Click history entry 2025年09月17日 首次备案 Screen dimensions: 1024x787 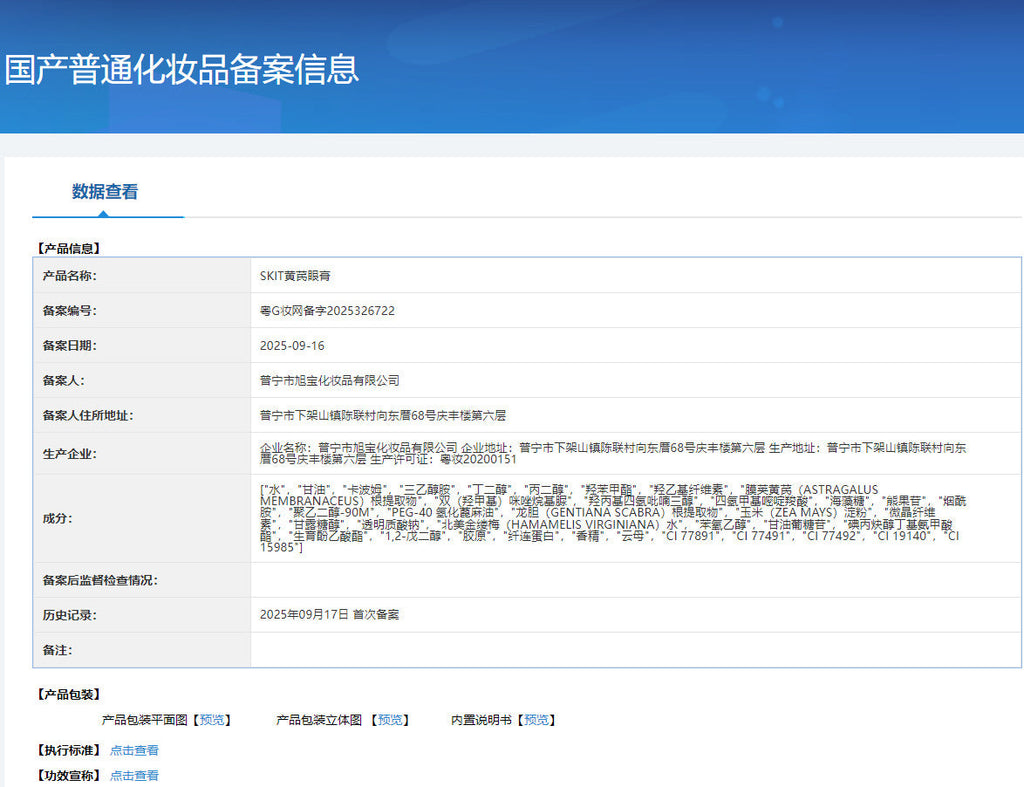tap(330, 615)
